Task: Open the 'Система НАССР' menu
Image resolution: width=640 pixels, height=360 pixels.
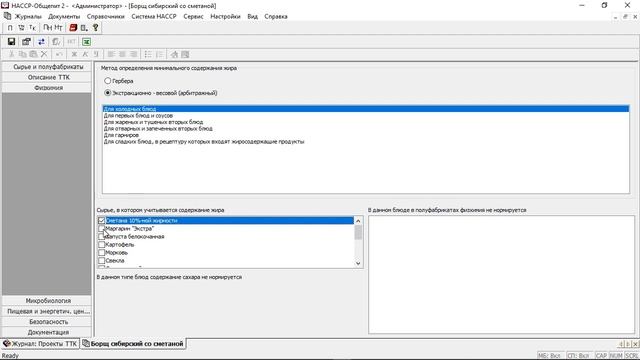Action: (154, 16)
